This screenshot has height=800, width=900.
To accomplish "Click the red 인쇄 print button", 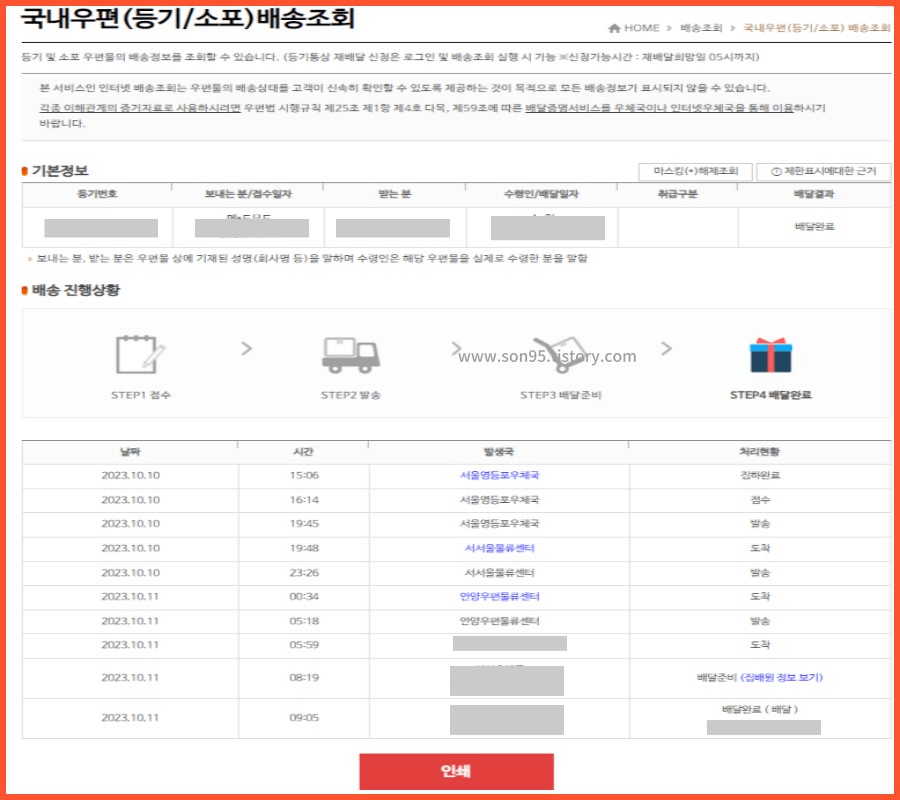I will 456,771.
